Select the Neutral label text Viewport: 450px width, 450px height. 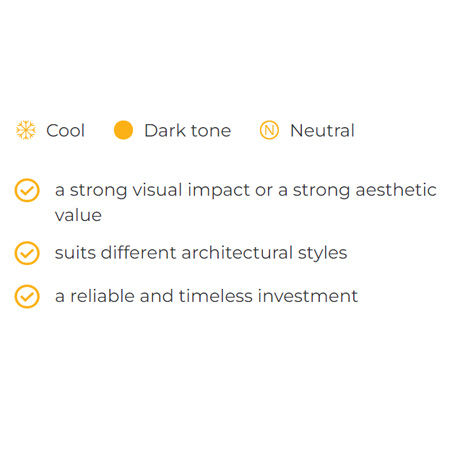322,130
